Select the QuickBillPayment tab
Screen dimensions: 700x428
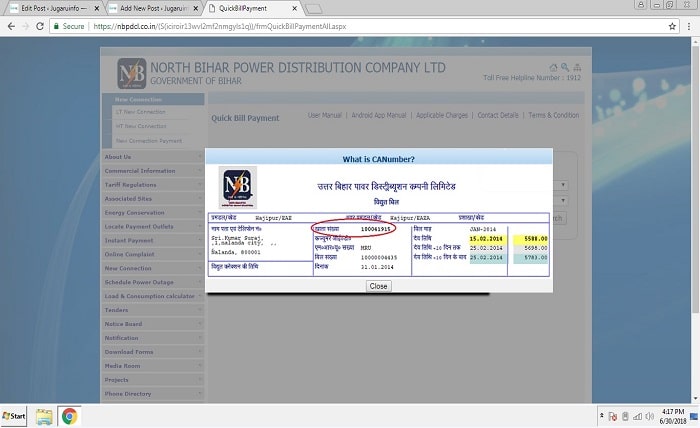(x=252, y=8)
